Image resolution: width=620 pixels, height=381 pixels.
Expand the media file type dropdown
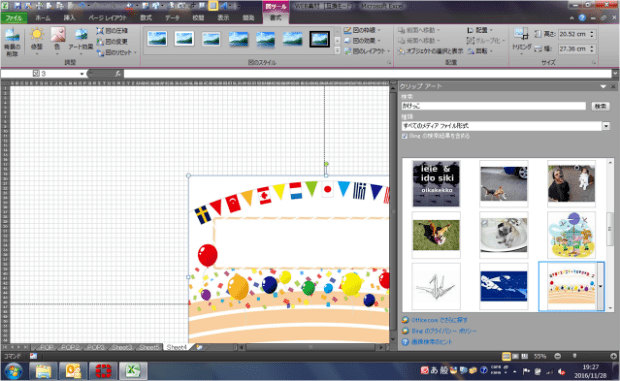(x=606, y=126)
